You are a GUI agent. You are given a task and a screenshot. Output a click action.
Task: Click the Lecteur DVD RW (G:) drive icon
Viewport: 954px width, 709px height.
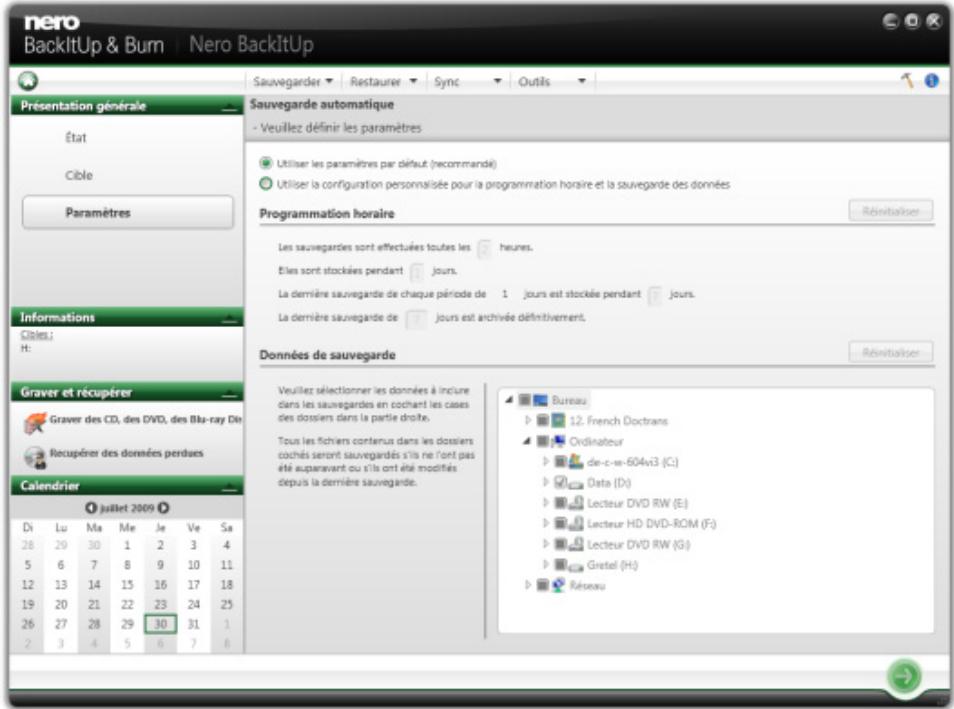click(x=576, y=544)
